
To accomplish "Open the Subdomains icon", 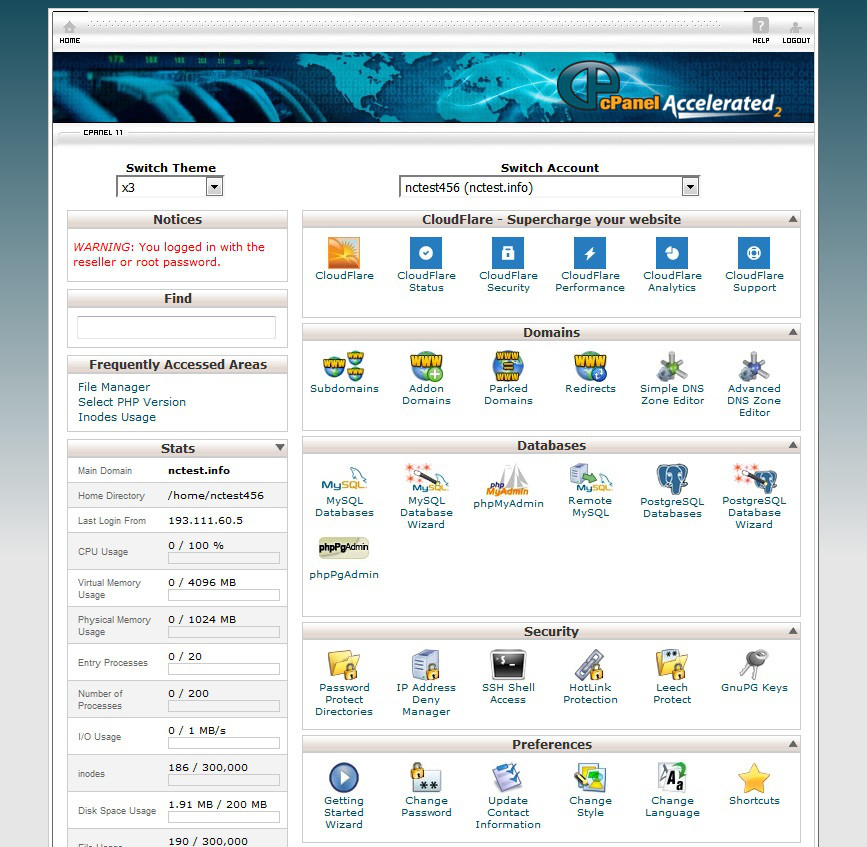I will (x=343, y=366).
